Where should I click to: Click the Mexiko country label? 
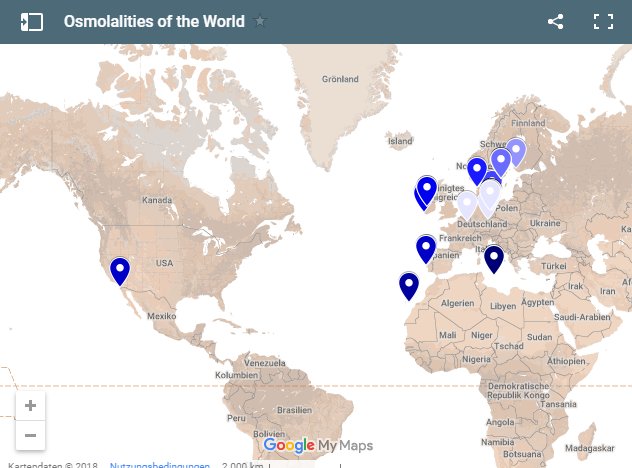click(x=161, y=316)
